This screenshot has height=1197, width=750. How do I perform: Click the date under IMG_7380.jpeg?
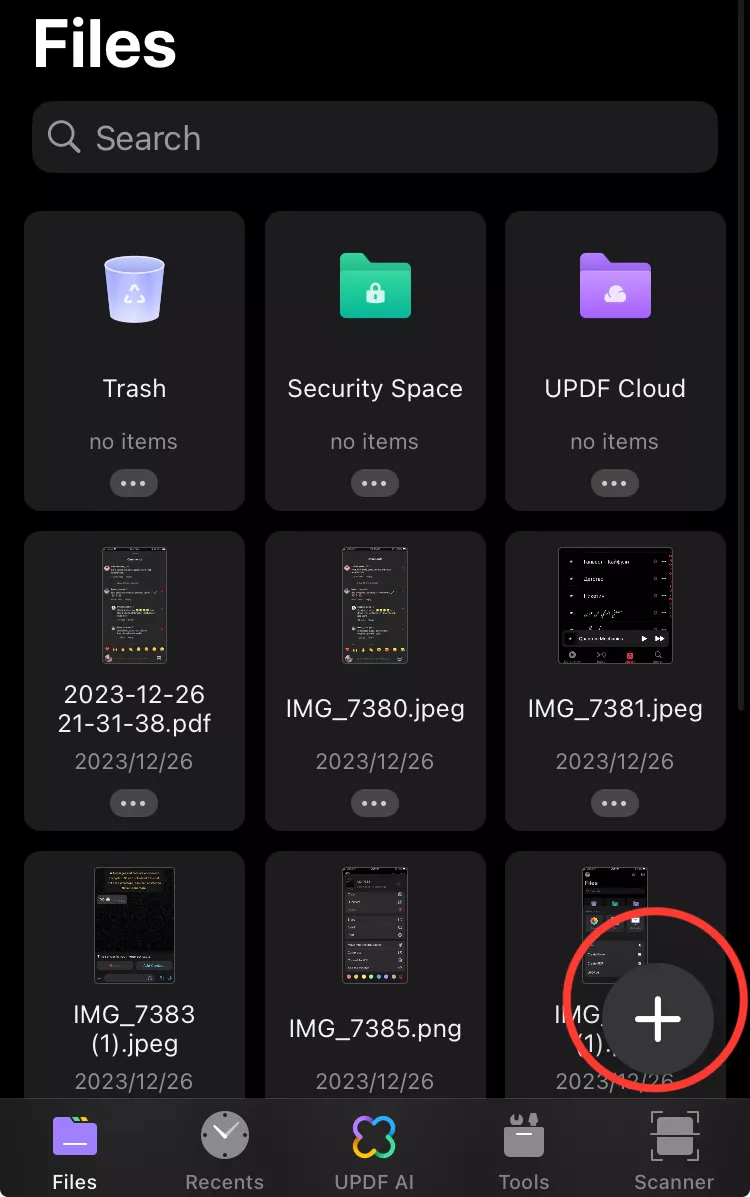point(375,762)
